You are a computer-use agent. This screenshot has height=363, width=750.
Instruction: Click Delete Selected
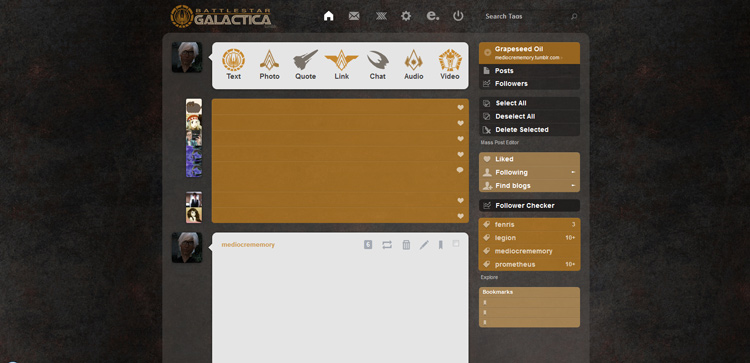(x=529, y=130)
